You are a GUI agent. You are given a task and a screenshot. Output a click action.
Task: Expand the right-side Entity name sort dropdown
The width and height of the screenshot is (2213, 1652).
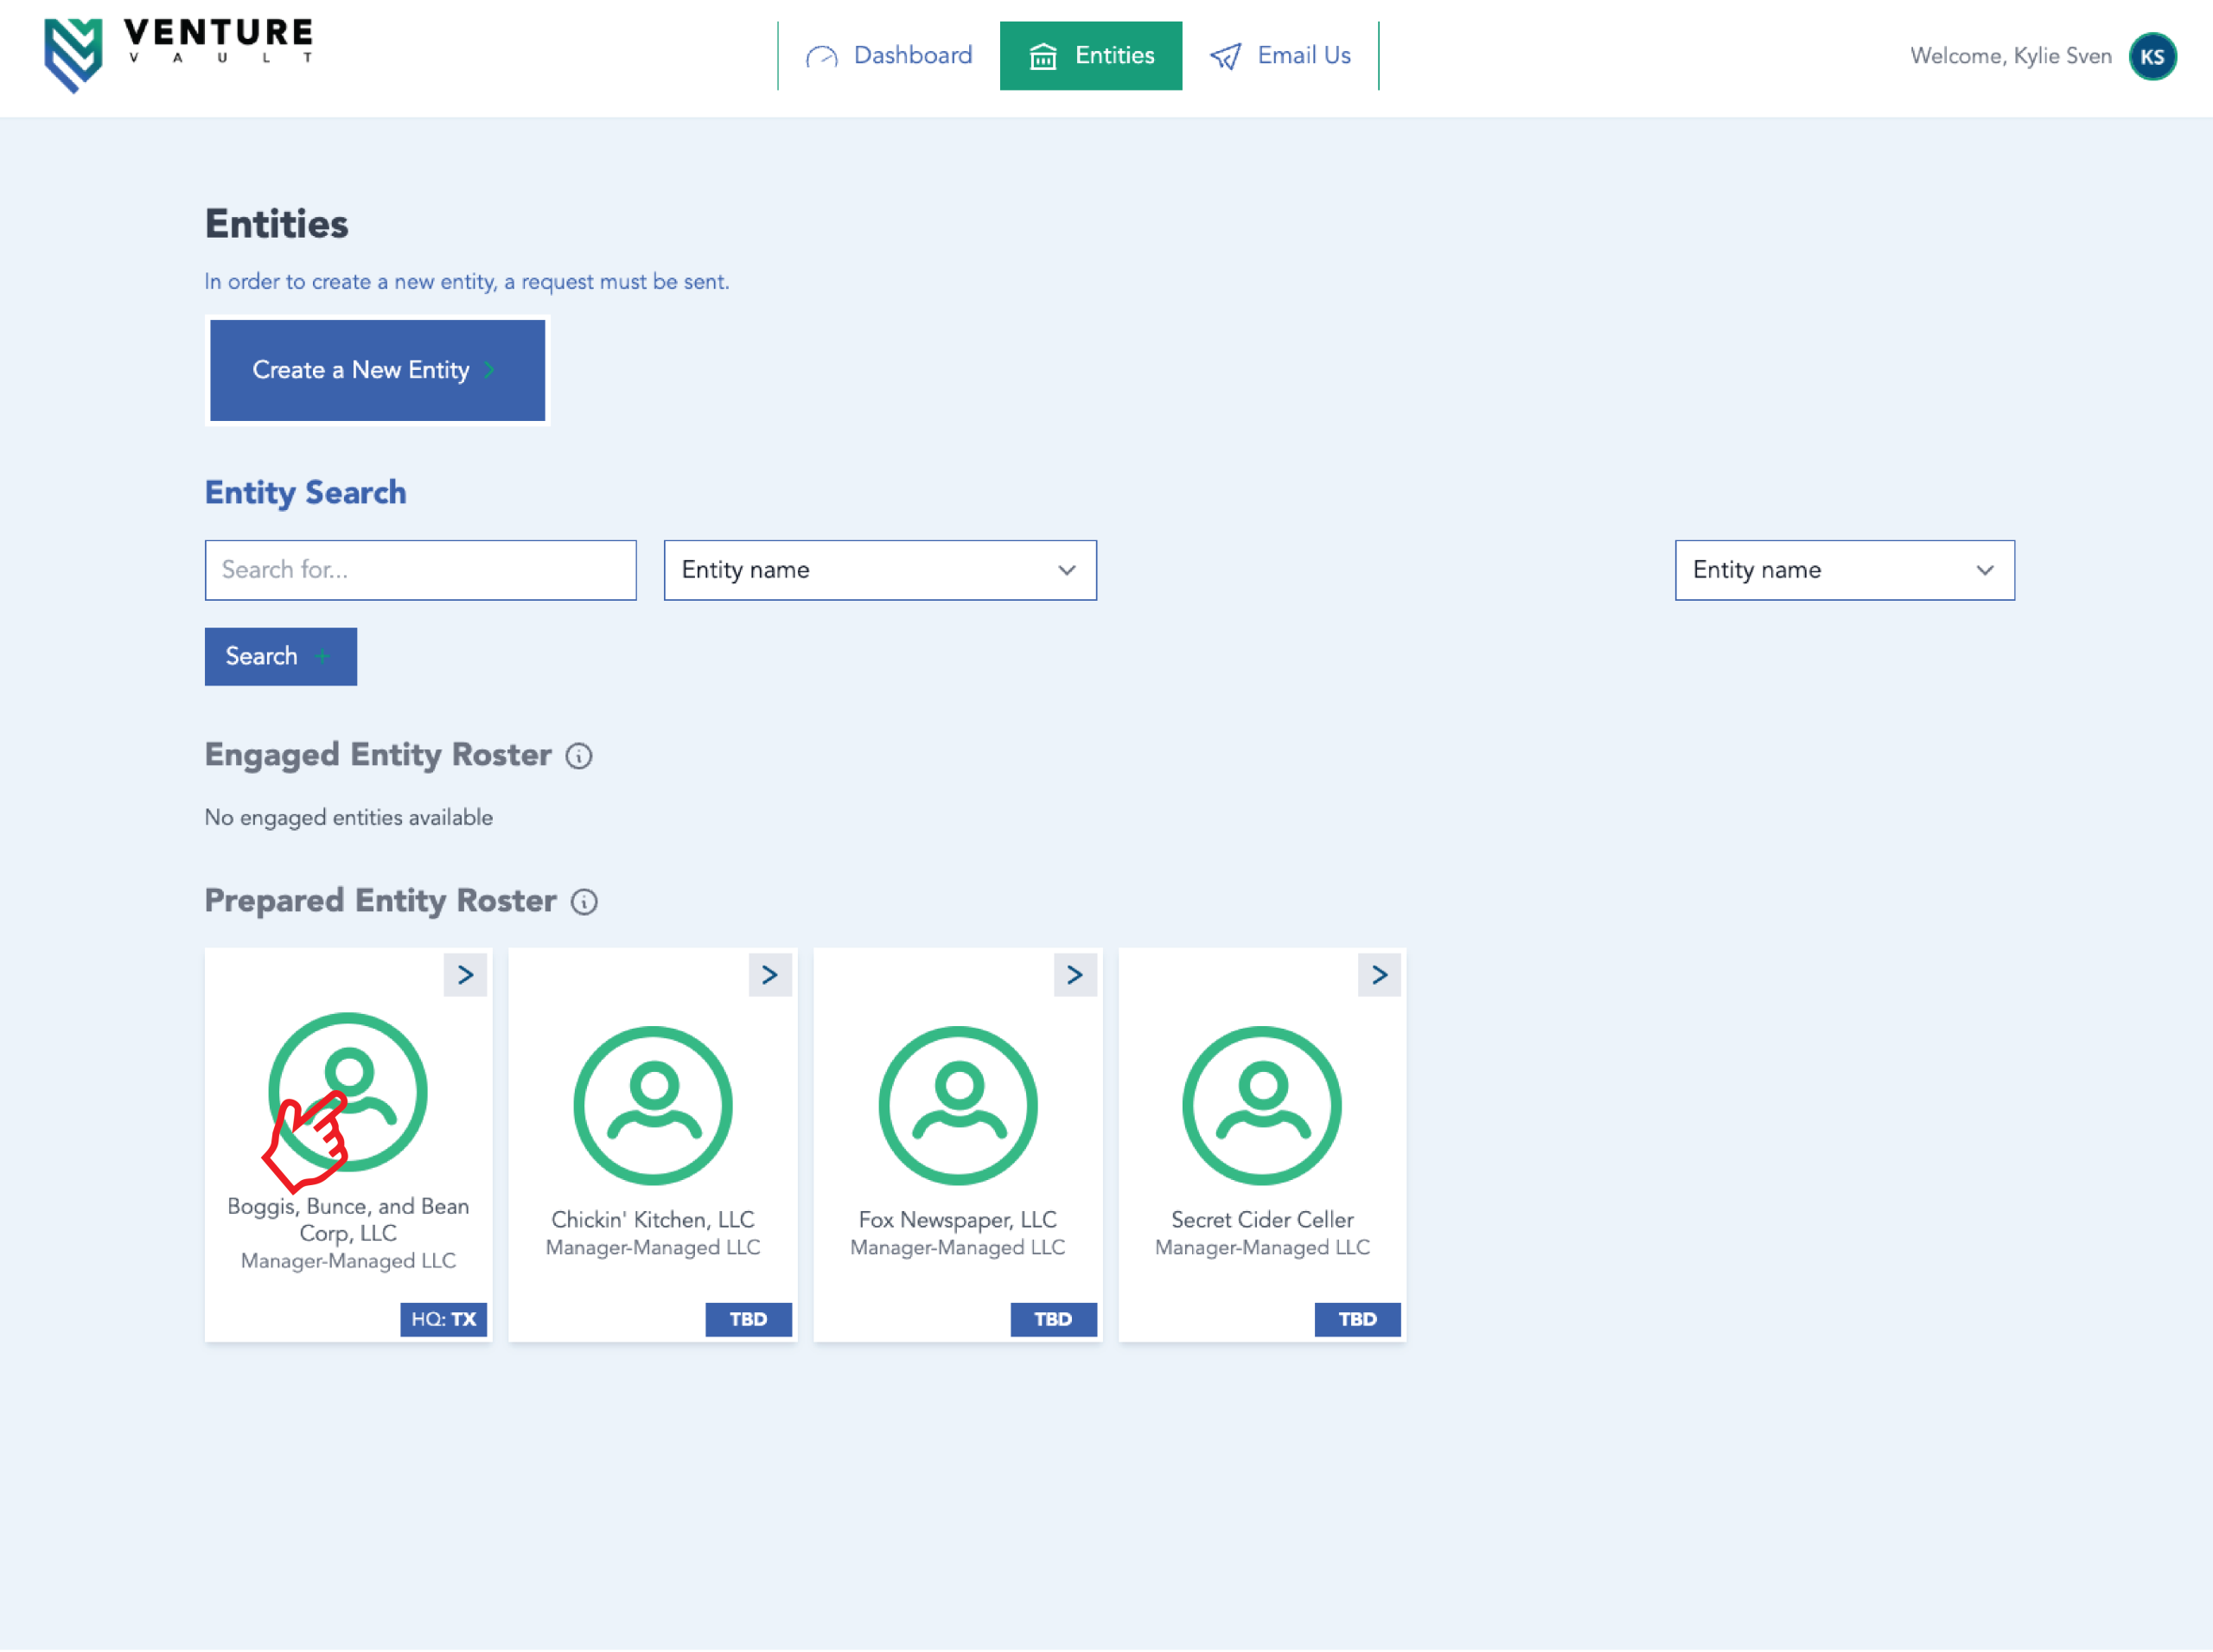tap(1844, 570)
